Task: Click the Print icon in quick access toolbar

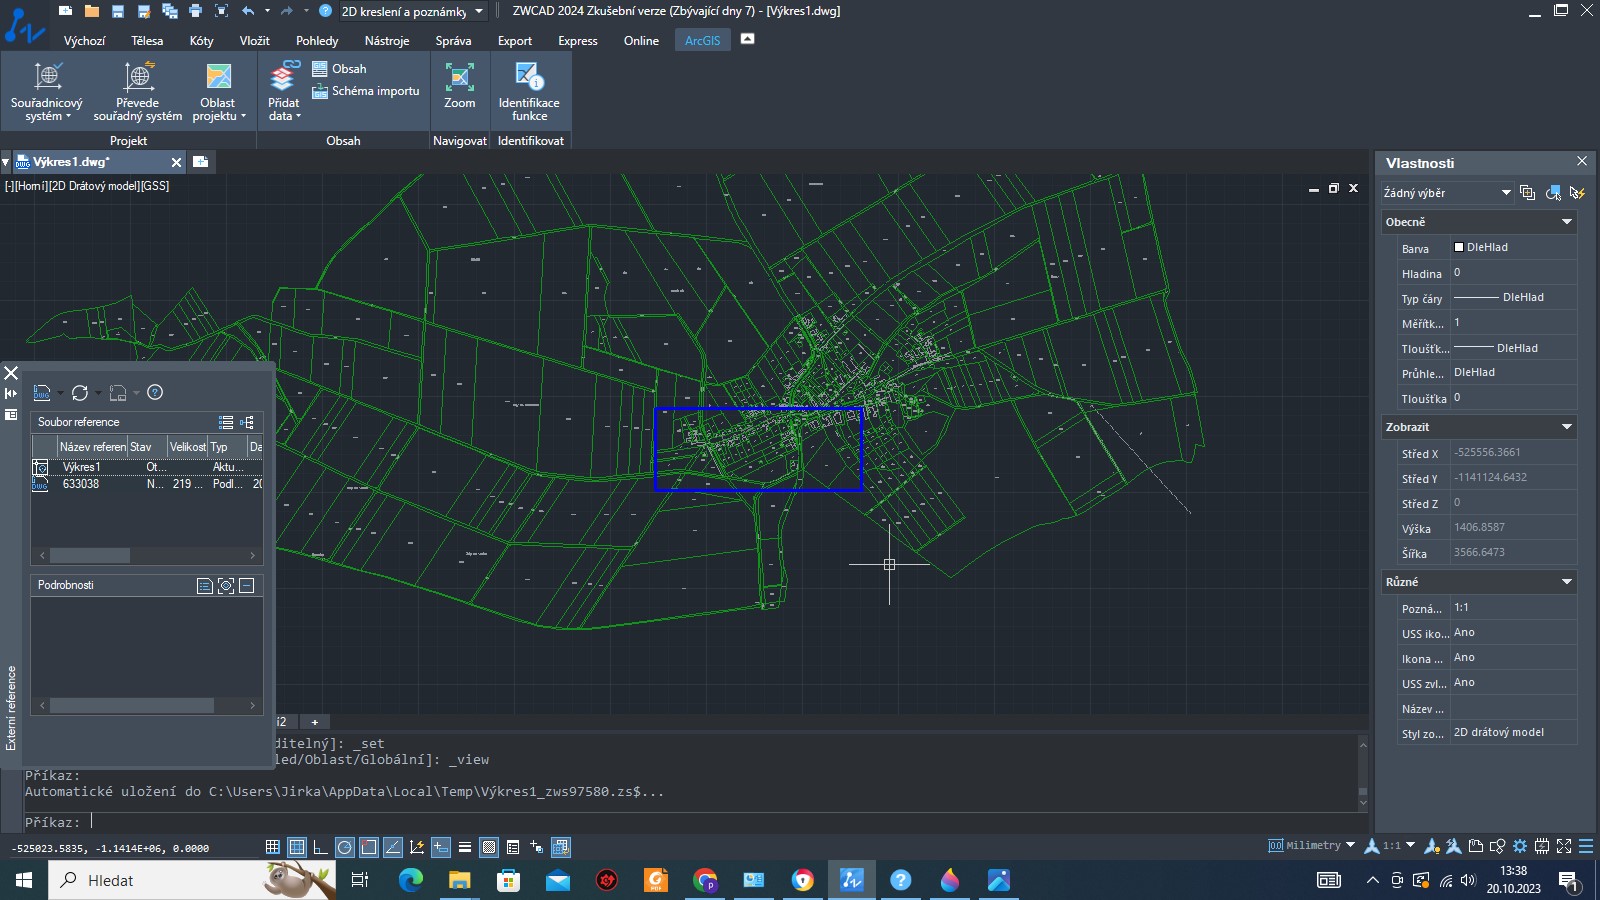Action: (195, 11)
